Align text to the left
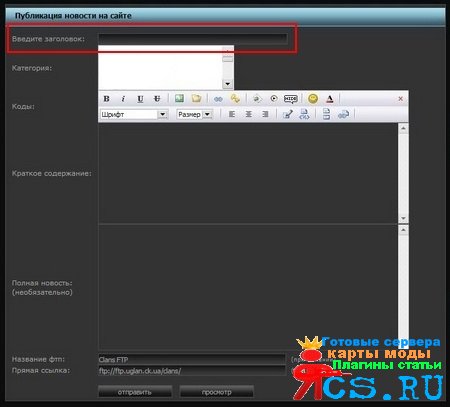 click(232, 114)
